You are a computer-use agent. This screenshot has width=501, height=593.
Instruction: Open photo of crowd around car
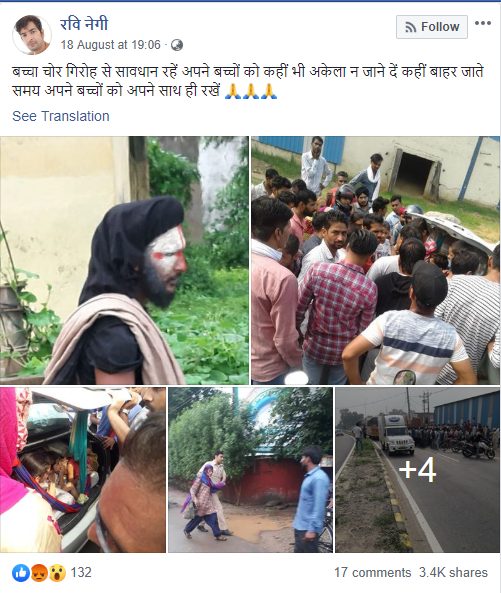(x=375, y=260)
